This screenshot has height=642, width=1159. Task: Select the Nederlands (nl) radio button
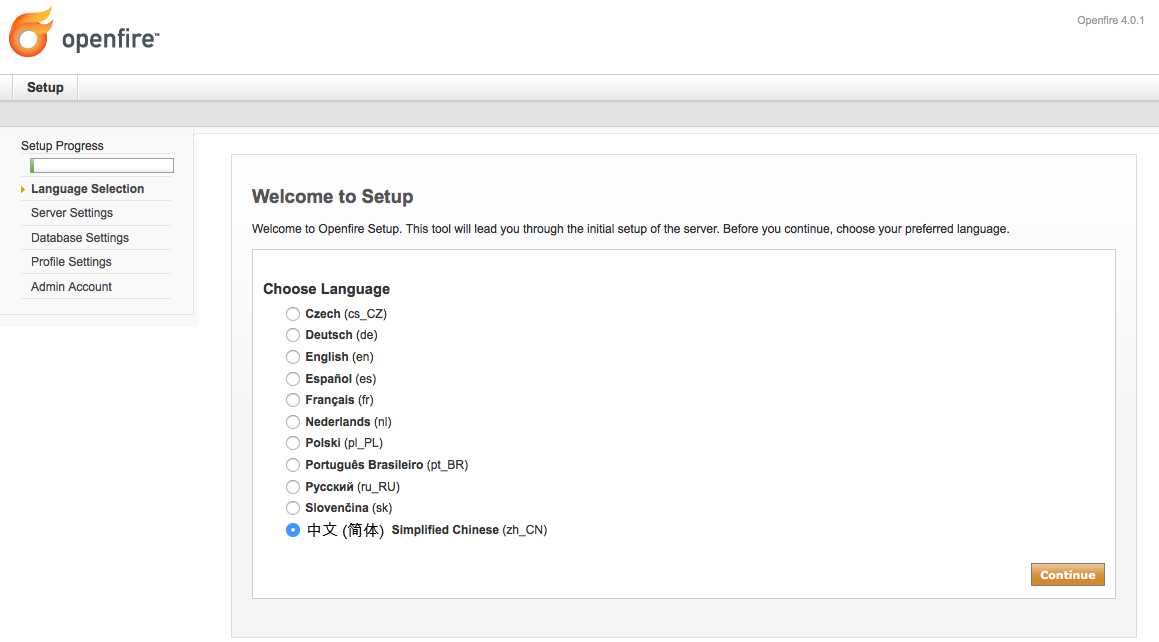[293, 422]
